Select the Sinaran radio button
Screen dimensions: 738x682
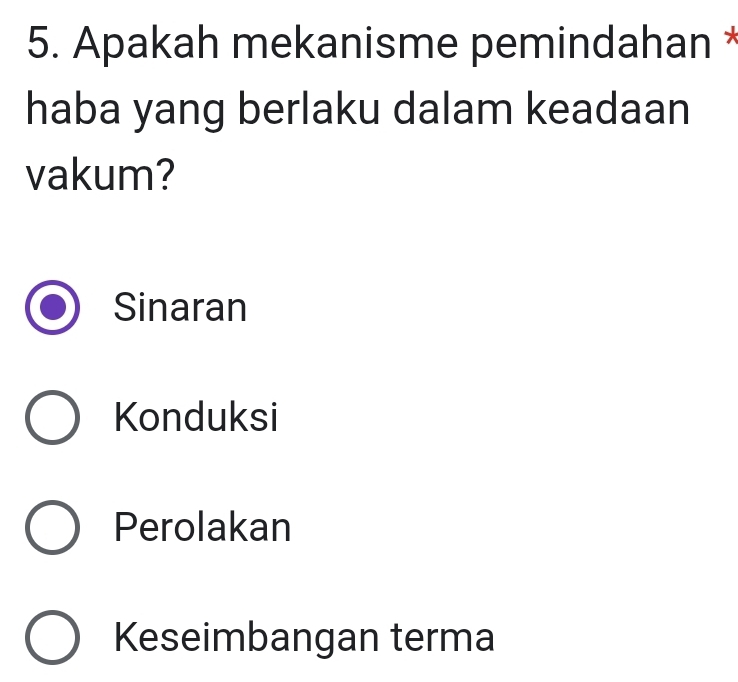[52, 308]
